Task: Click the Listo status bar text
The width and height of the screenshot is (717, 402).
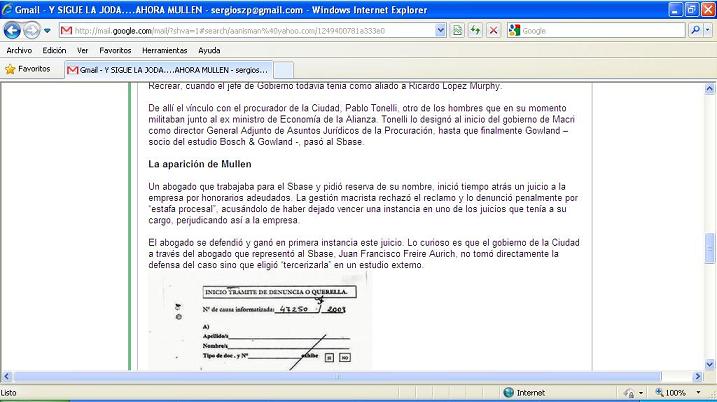Action: (x=8, y=393)
